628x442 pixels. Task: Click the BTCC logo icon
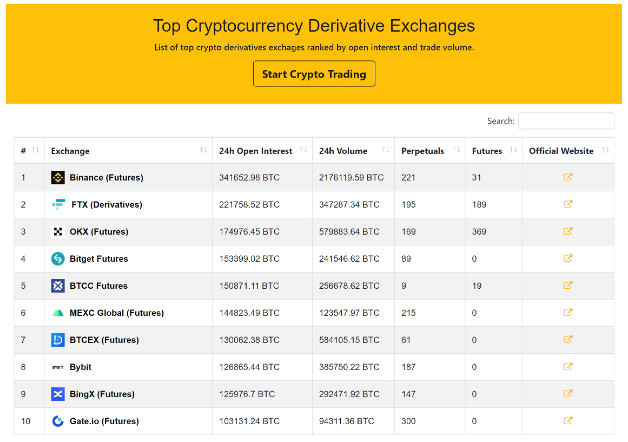(58, 285)
